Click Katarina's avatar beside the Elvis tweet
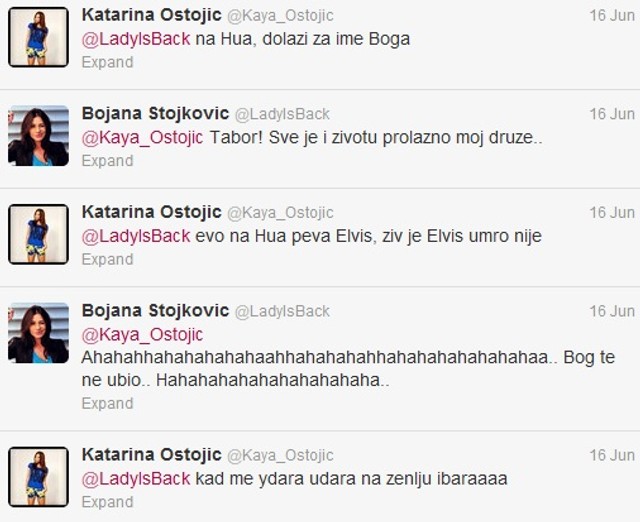The height and width of the screenshot is (522, 640). click(x=38, y=234)
